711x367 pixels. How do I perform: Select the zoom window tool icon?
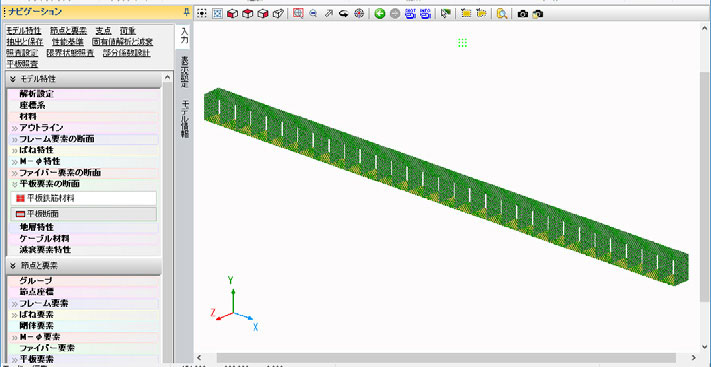click(x=297, y=14)
